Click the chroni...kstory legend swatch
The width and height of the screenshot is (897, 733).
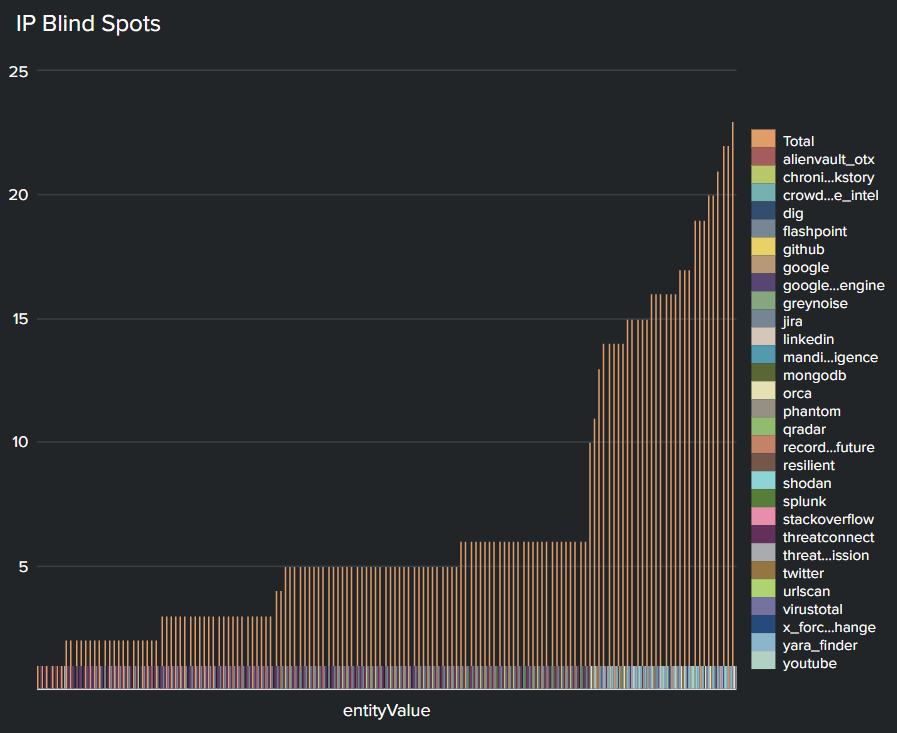(x=763, y=175)
